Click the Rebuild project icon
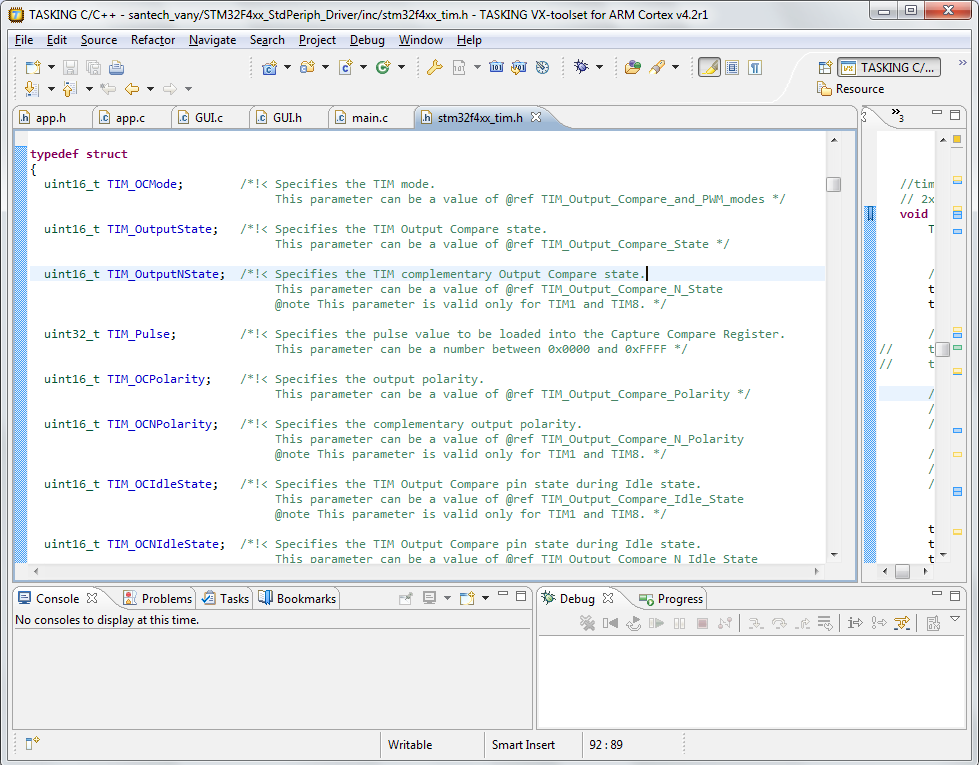This screenshot has width=979, height=765. 519,67
